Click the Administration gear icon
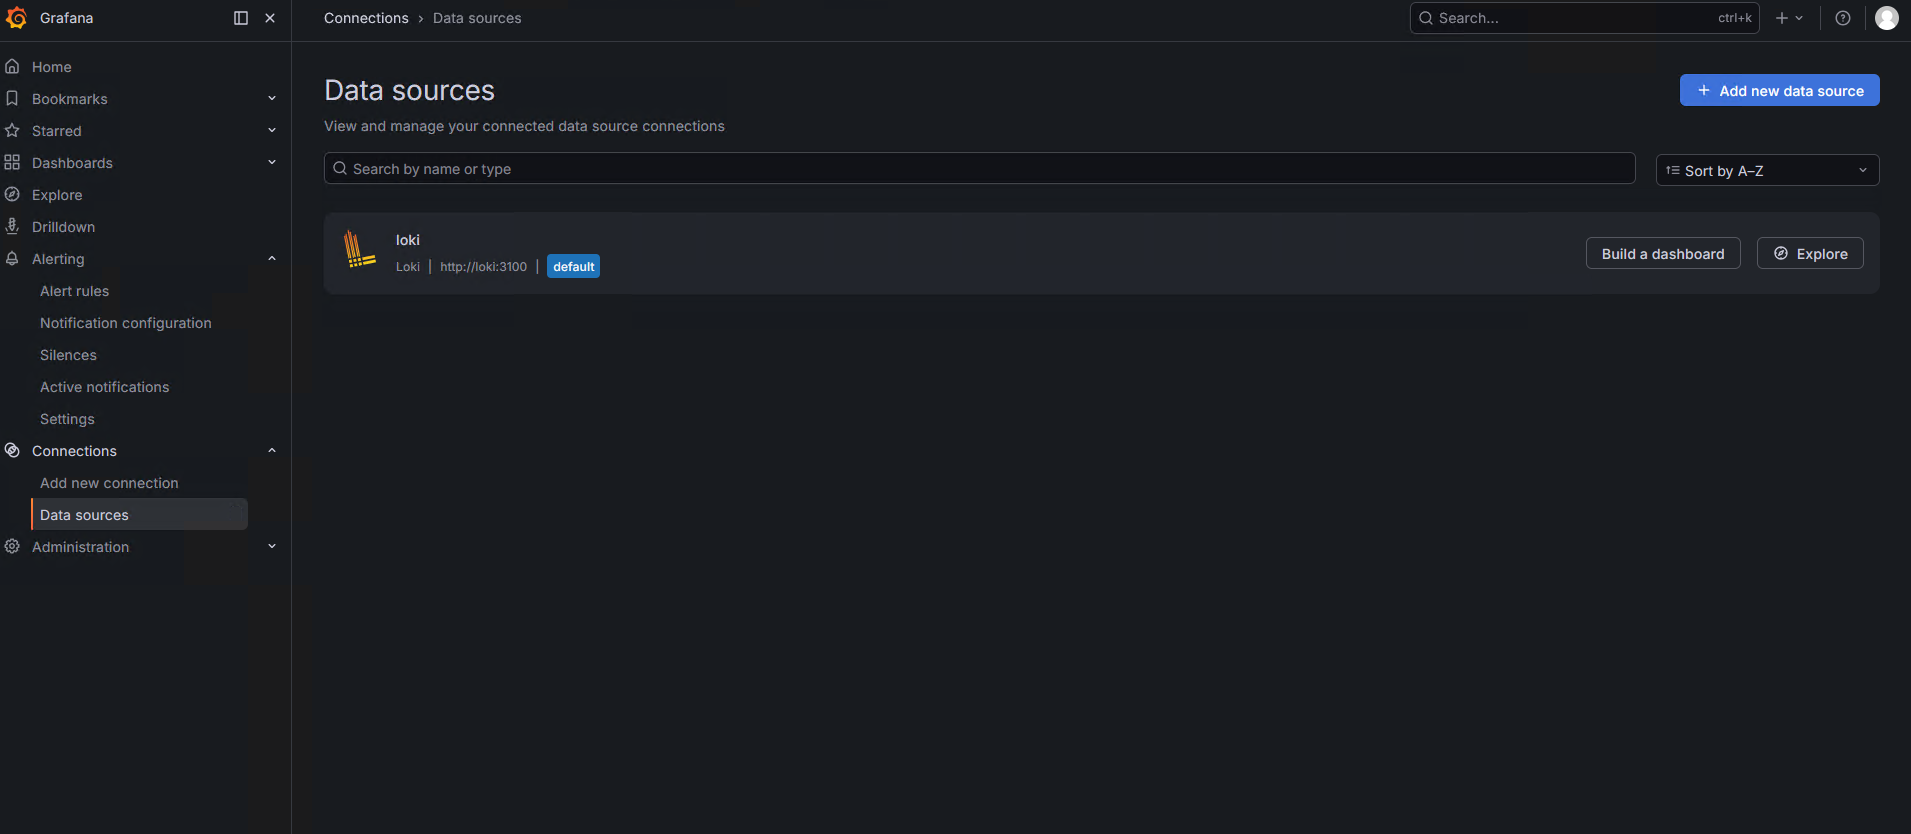Viewport: 1911px width, 834px height. [x=12, y=547]
